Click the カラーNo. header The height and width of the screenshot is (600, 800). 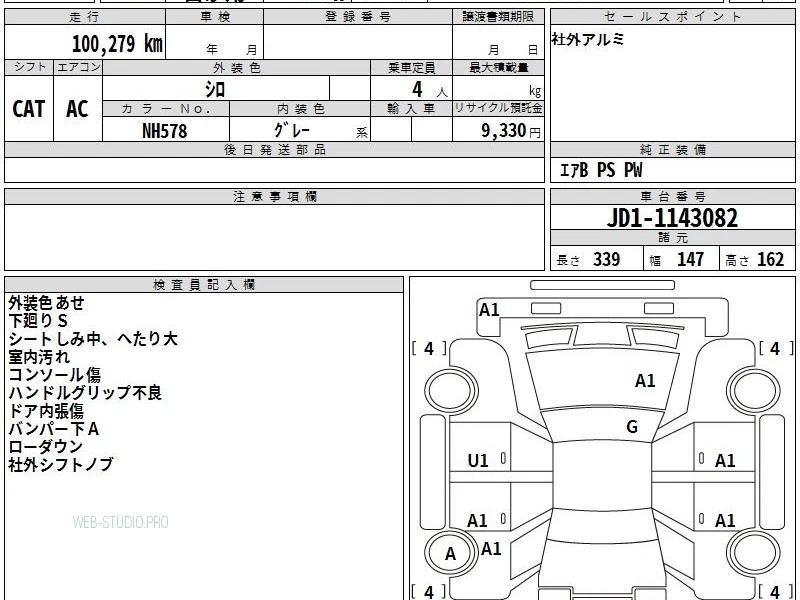tap(166, 109)
